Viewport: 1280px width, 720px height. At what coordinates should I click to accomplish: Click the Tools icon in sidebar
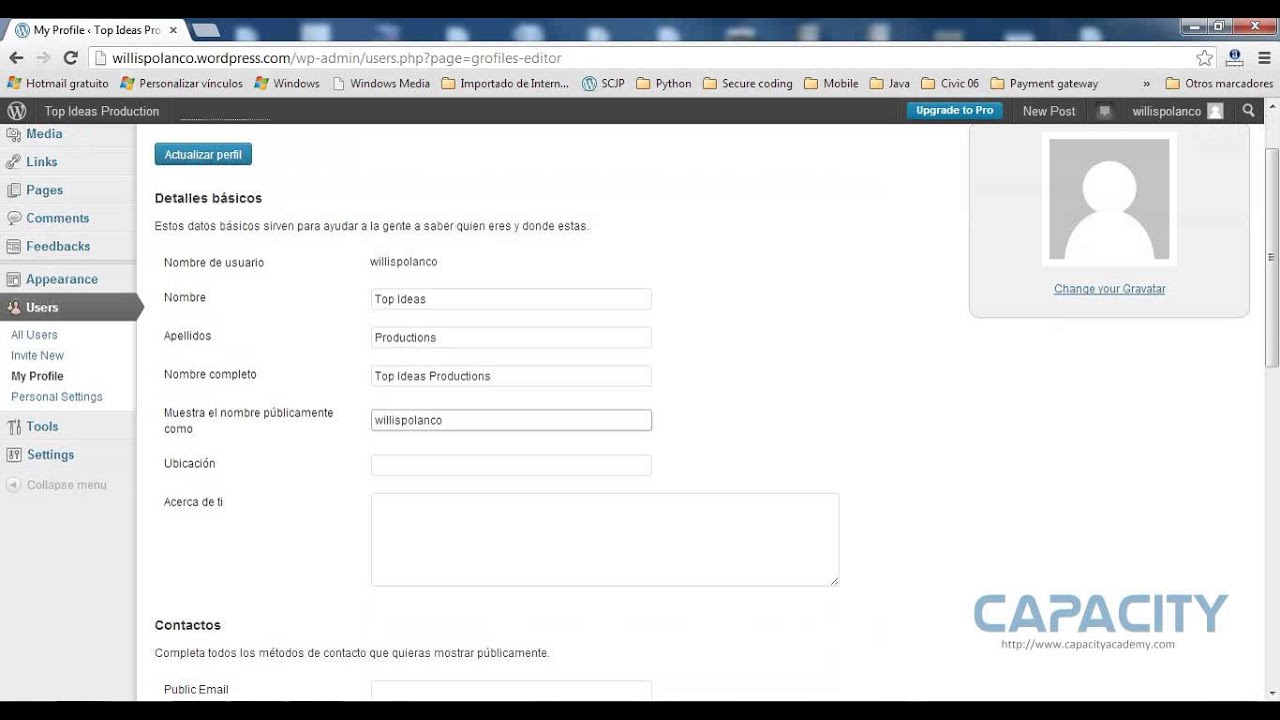coord(14,427)
